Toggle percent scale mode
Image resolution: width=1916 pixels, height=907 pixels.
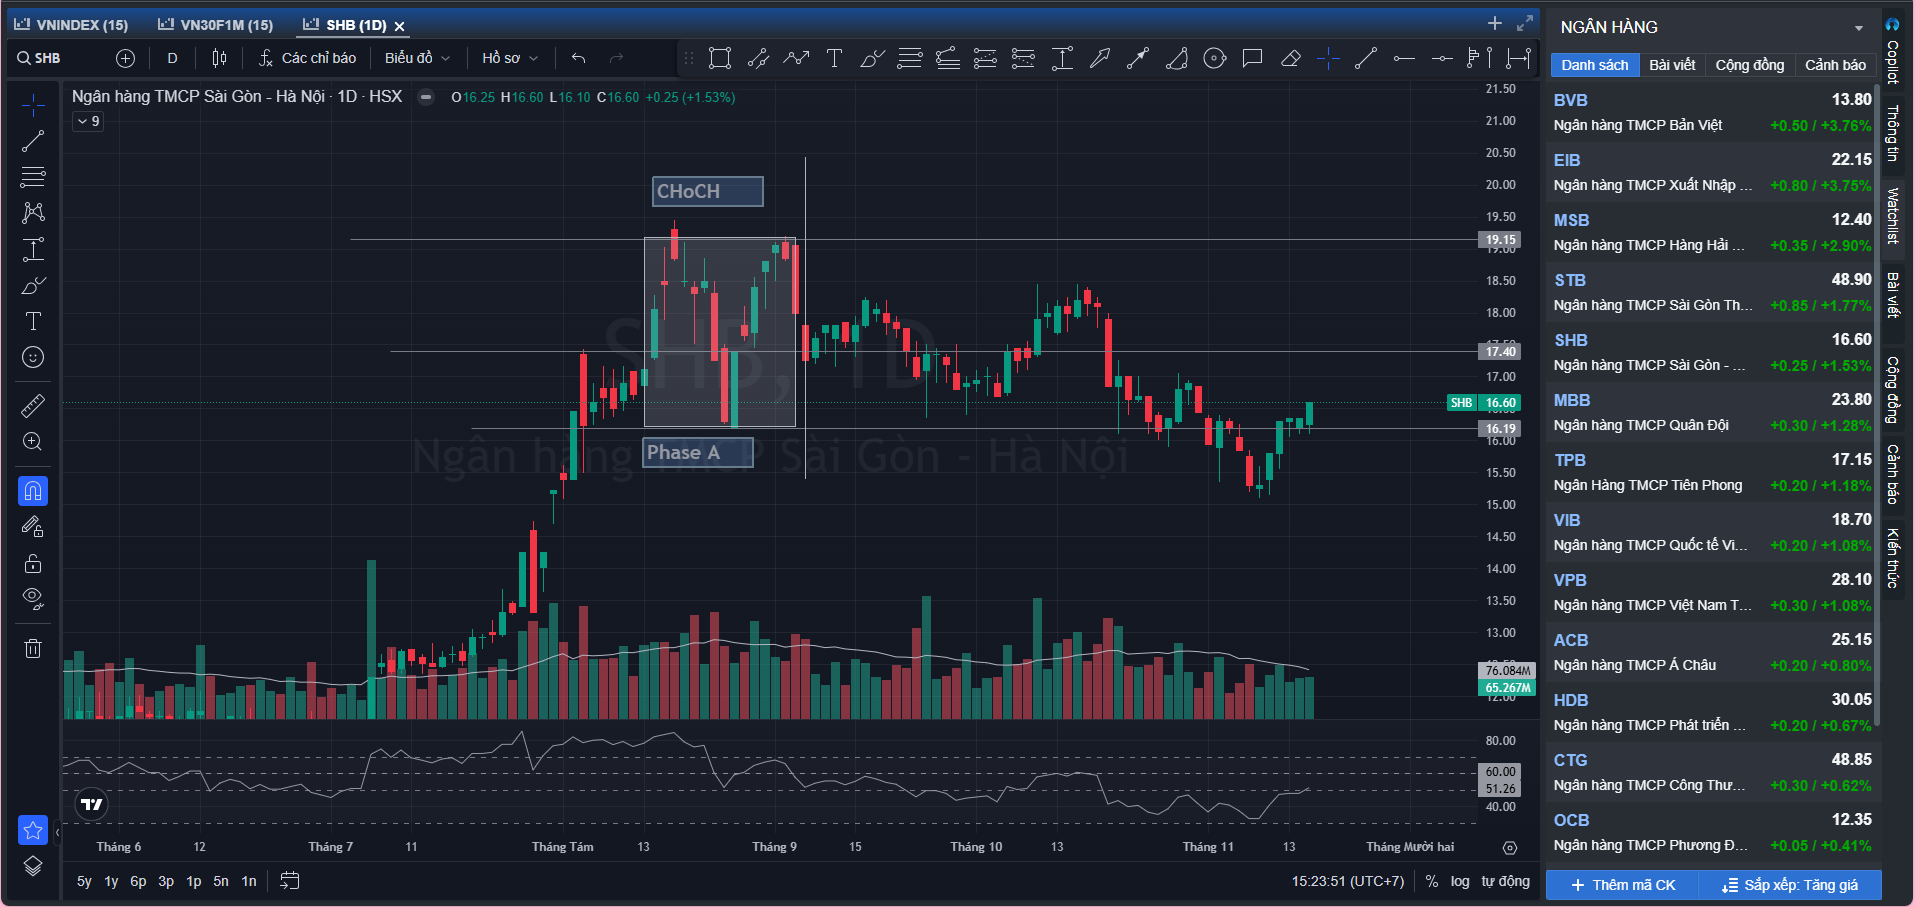1432,881
